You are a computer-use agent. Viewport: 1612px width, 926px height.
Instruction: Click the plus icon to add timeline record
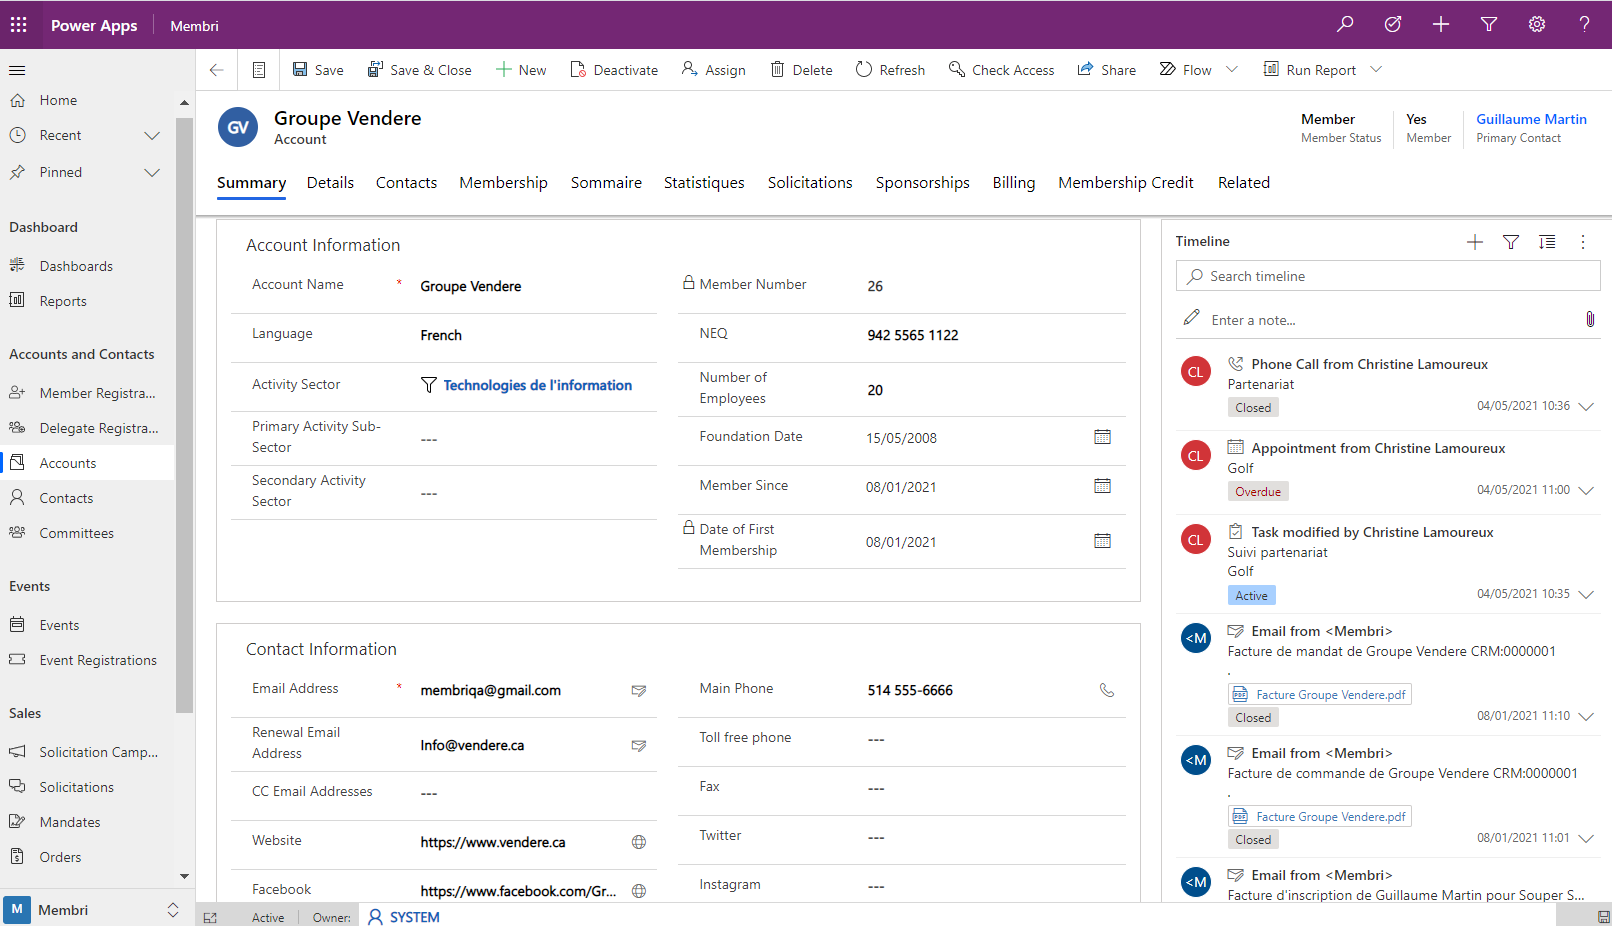(x=1474, y=241)
